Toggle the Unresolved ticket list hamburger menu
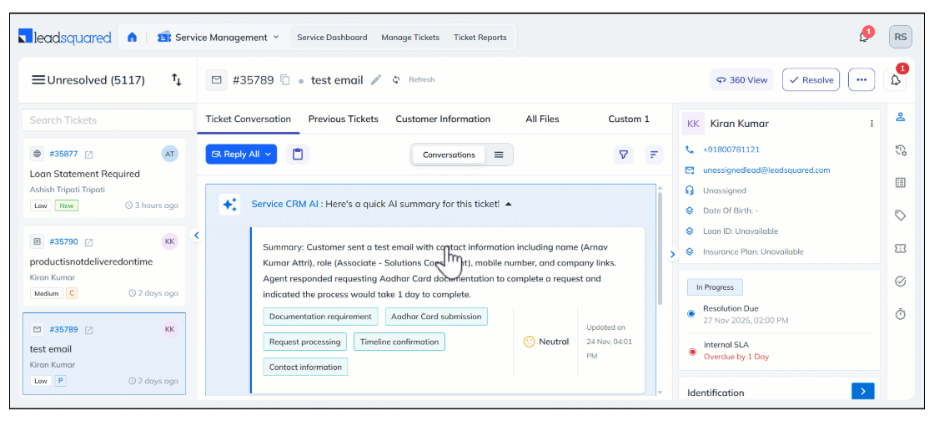 38,80
